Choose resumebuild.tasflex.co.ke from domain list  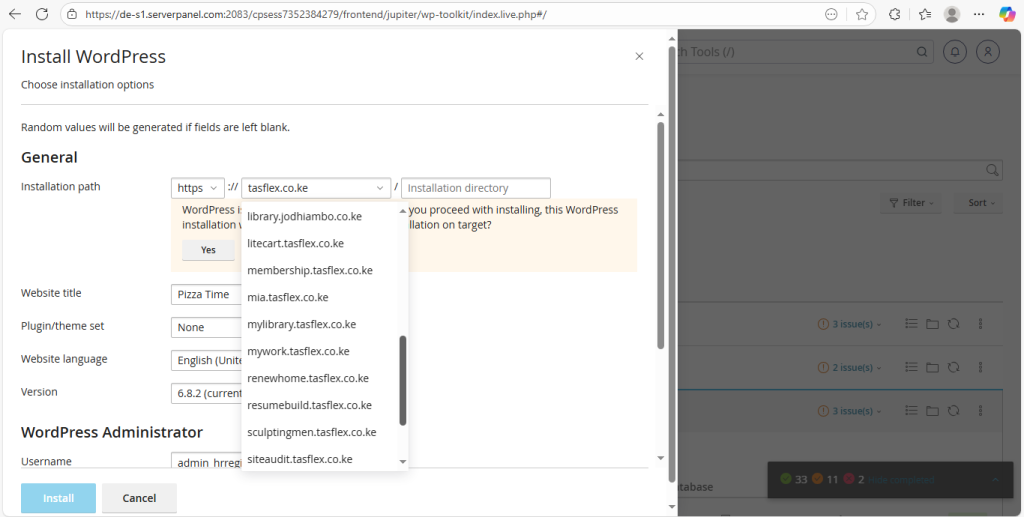309,405
